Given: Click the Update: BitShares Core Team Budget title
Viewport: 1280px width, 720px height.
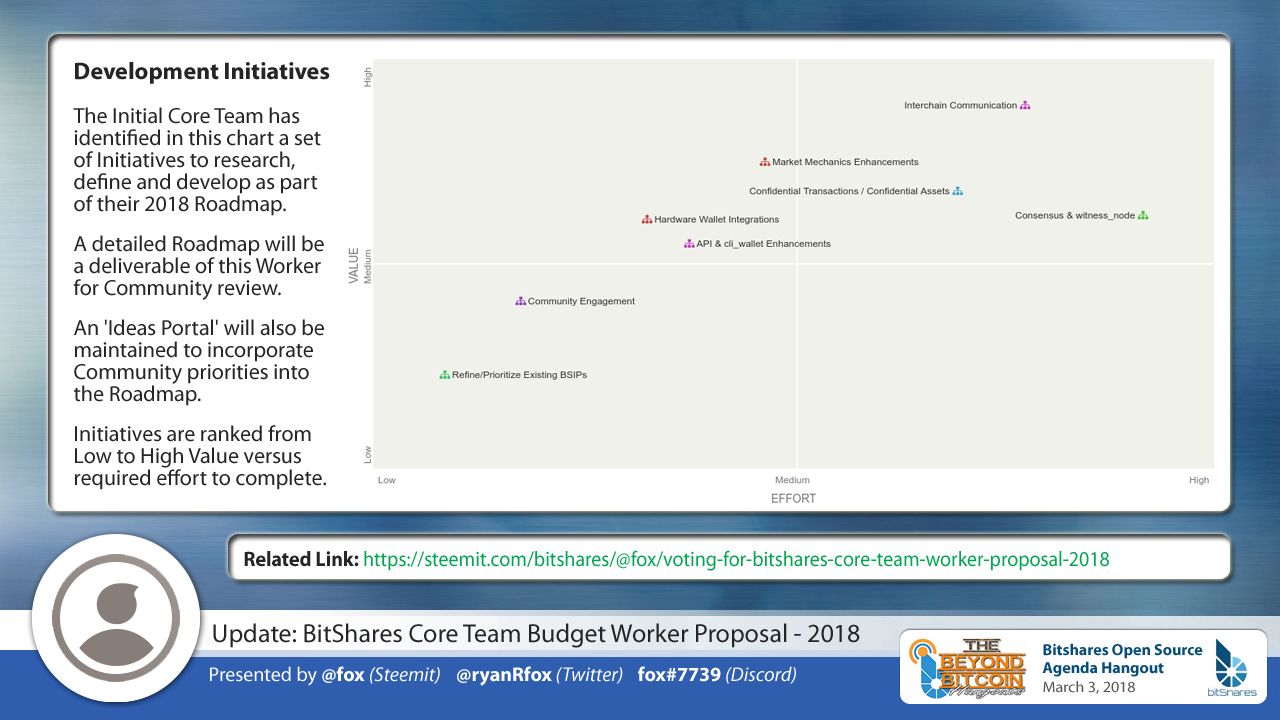Looking at the screenshot, I should pos(535,634).
